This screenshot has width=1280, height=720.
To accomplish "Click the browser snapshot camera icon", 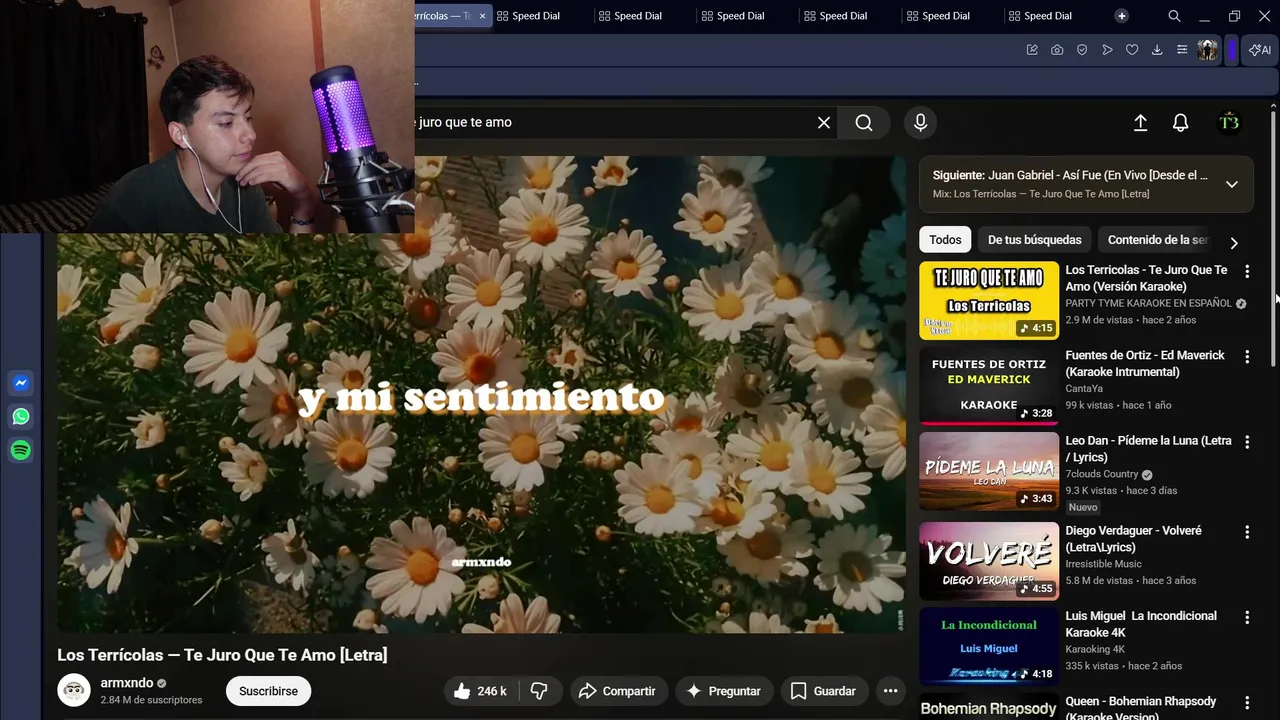I will coord(1057,50).
